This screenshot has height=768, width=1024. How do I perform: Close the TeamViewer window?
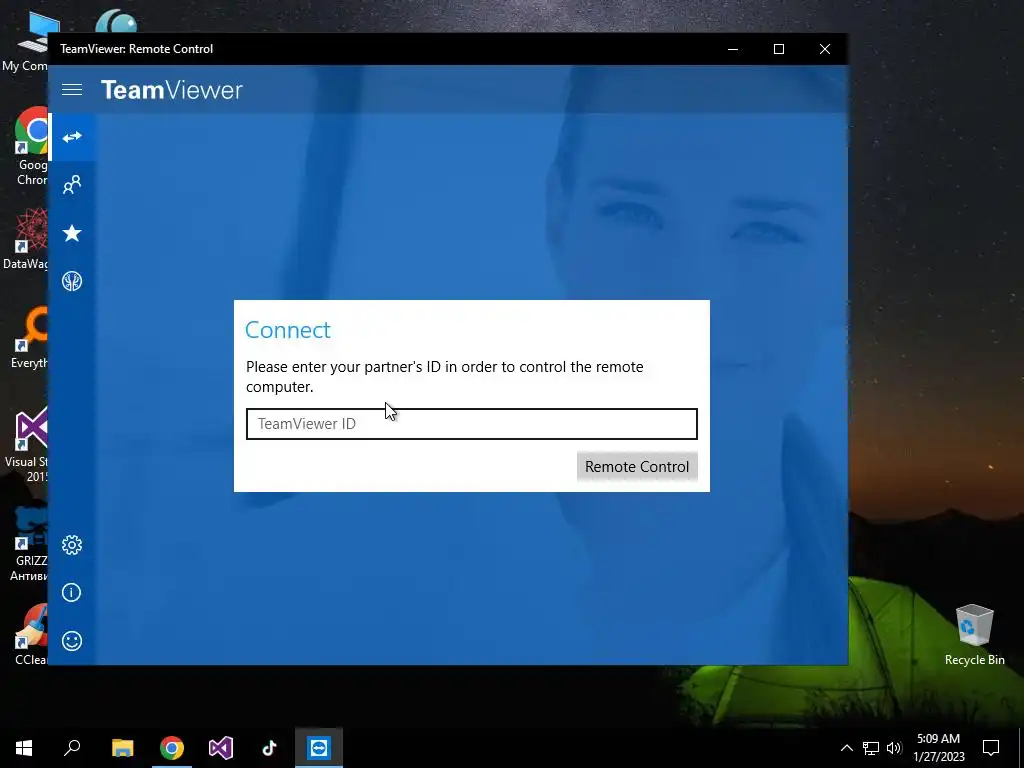point(825,49)
